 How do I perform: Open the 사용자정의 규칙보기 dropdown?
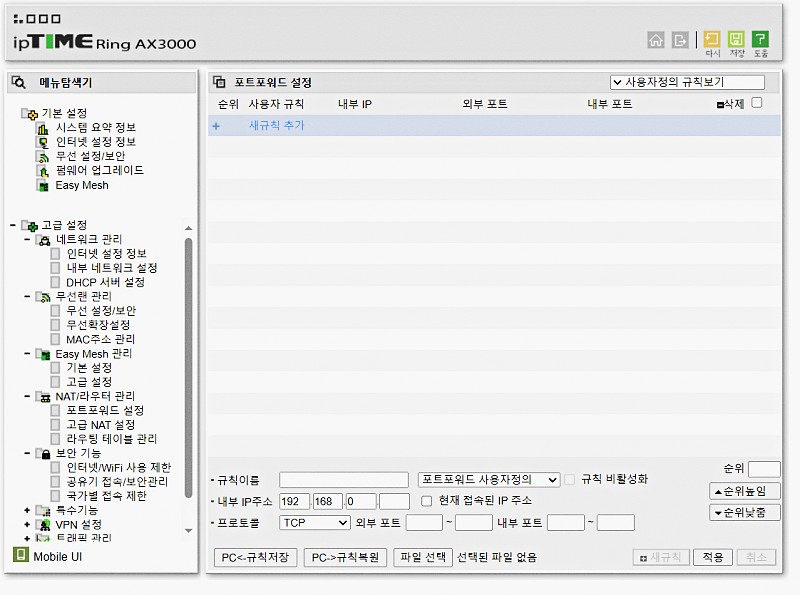tap(687, 83)
